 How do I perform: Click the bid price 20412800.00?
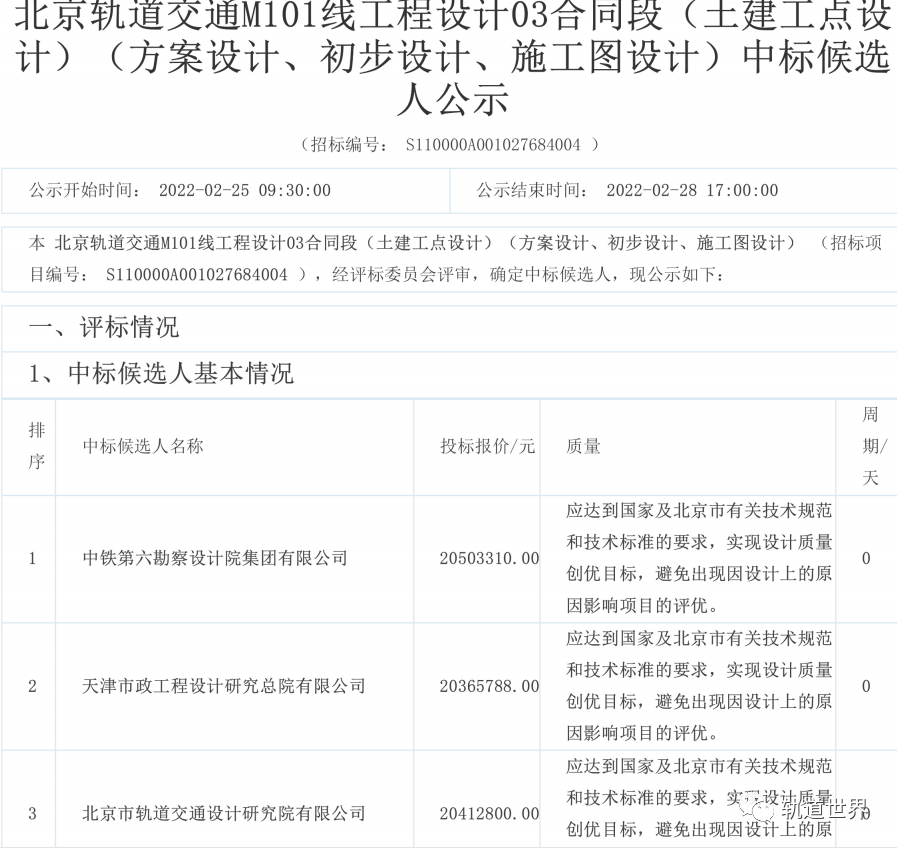[x=489, y=814]
